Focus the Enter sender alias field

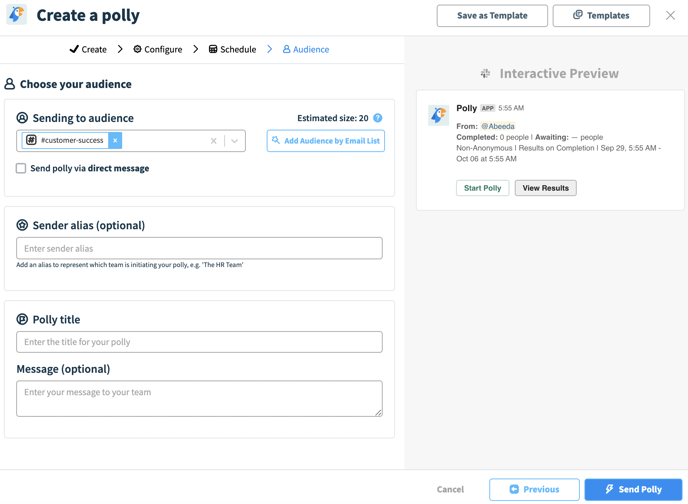[199, 248]
